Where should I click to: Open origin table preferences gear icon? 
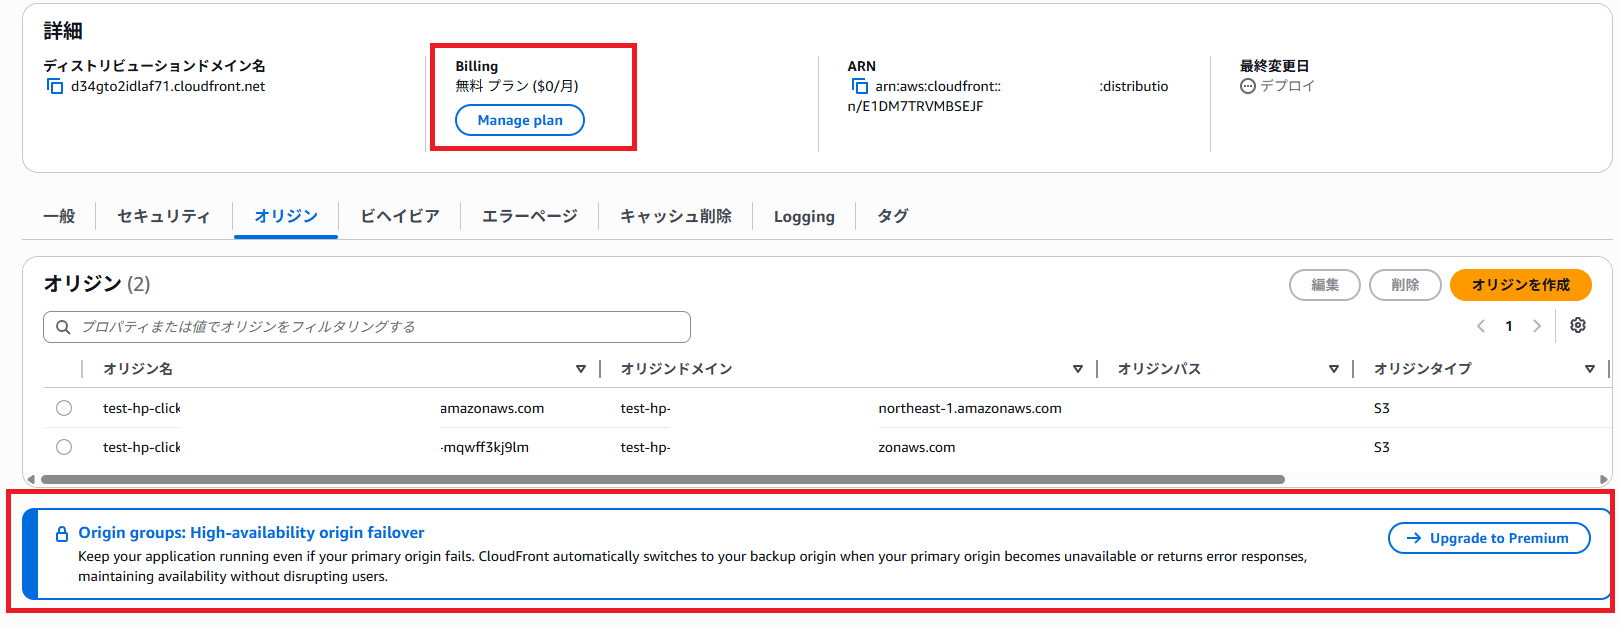(1578, 325)
